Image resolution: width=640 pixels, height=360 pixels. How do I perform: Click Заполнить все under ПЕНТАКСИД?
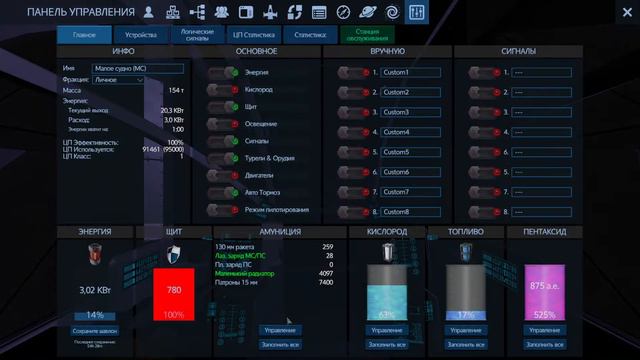(544, 345)
